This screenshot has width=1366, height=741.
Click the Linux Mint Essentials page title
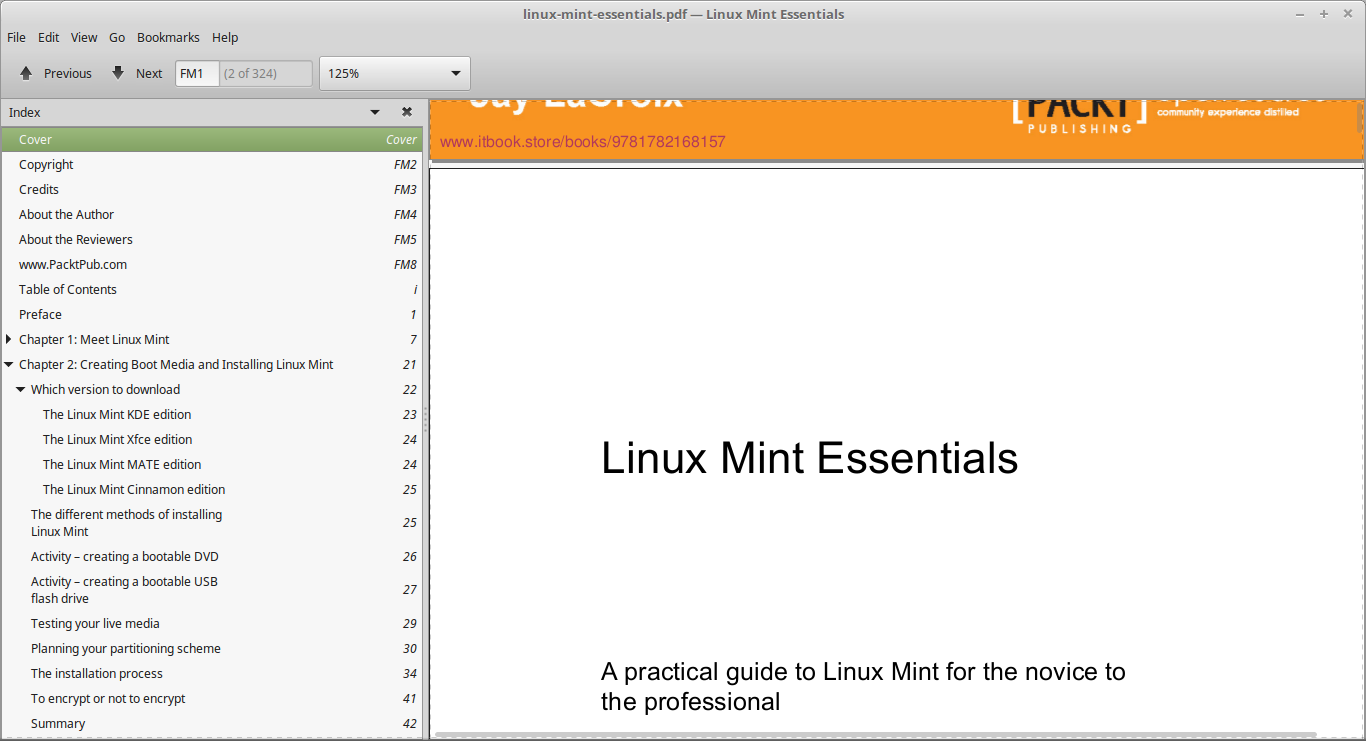(x=809, y=459)
